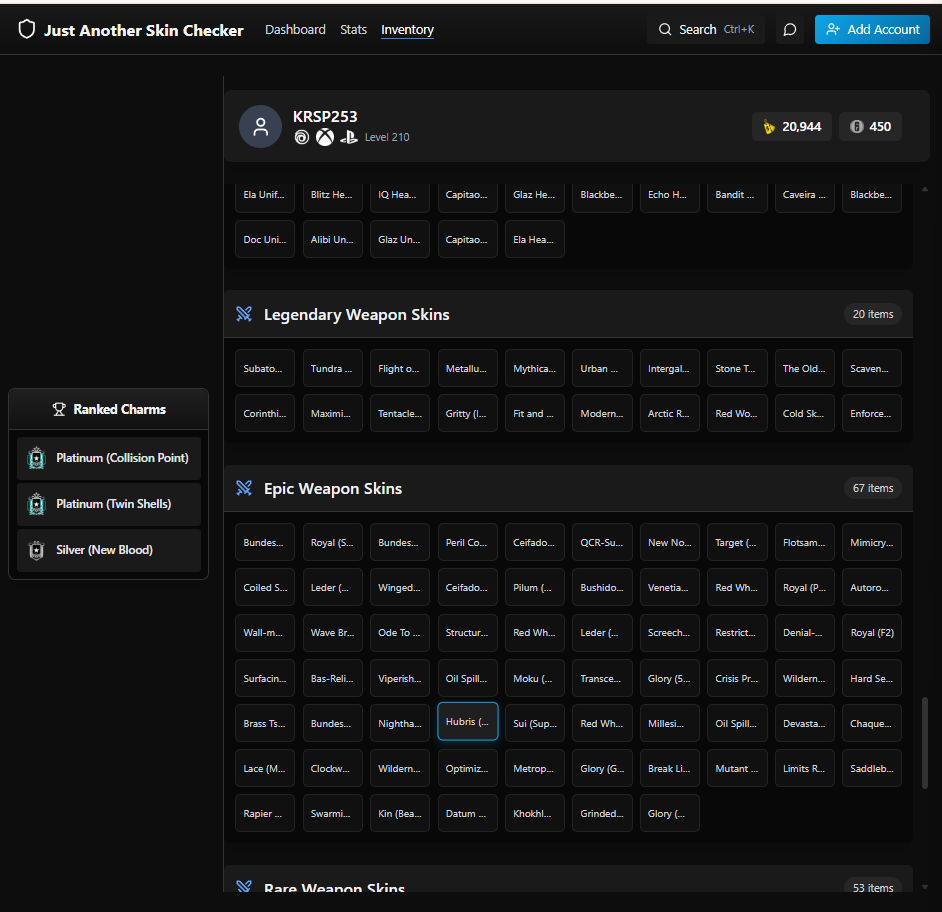Click the Ranked Charms trophy icon

[59, 409]
